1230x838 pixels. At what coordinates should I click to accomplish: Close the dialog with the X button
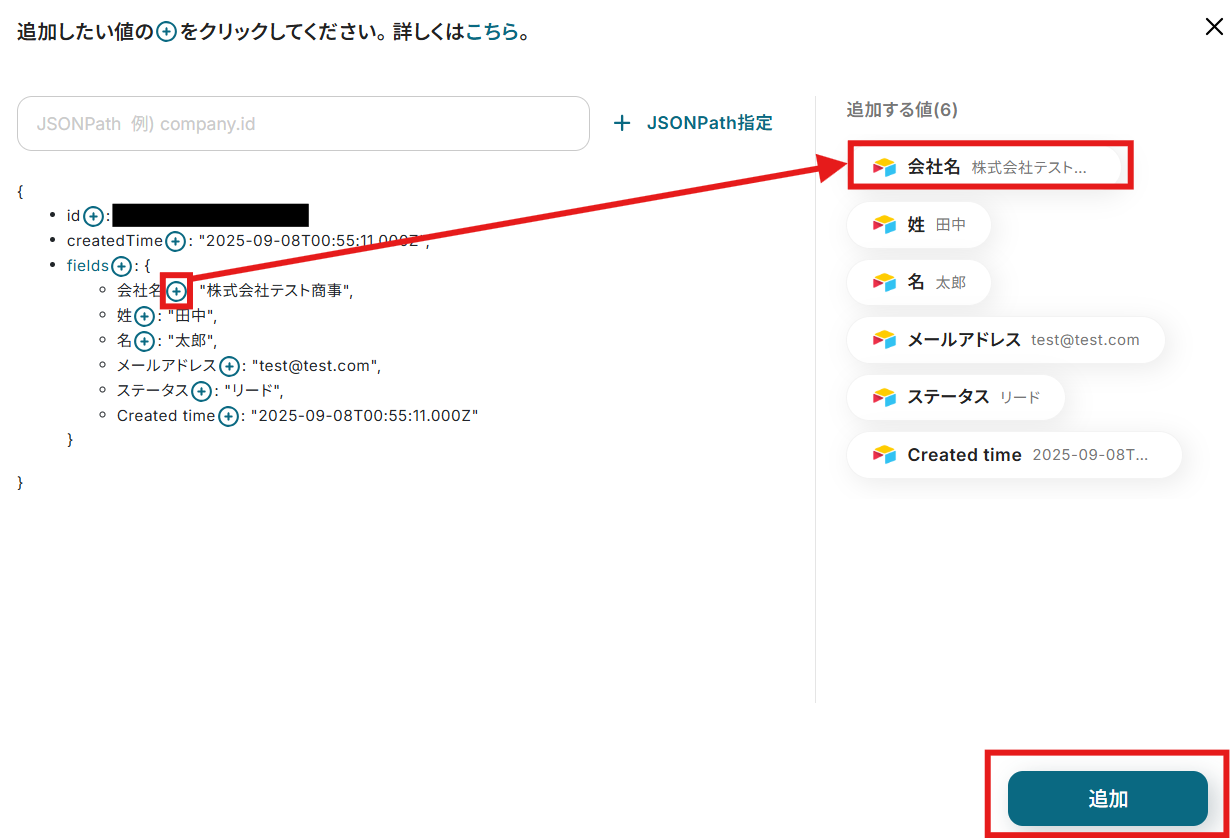1213,27
